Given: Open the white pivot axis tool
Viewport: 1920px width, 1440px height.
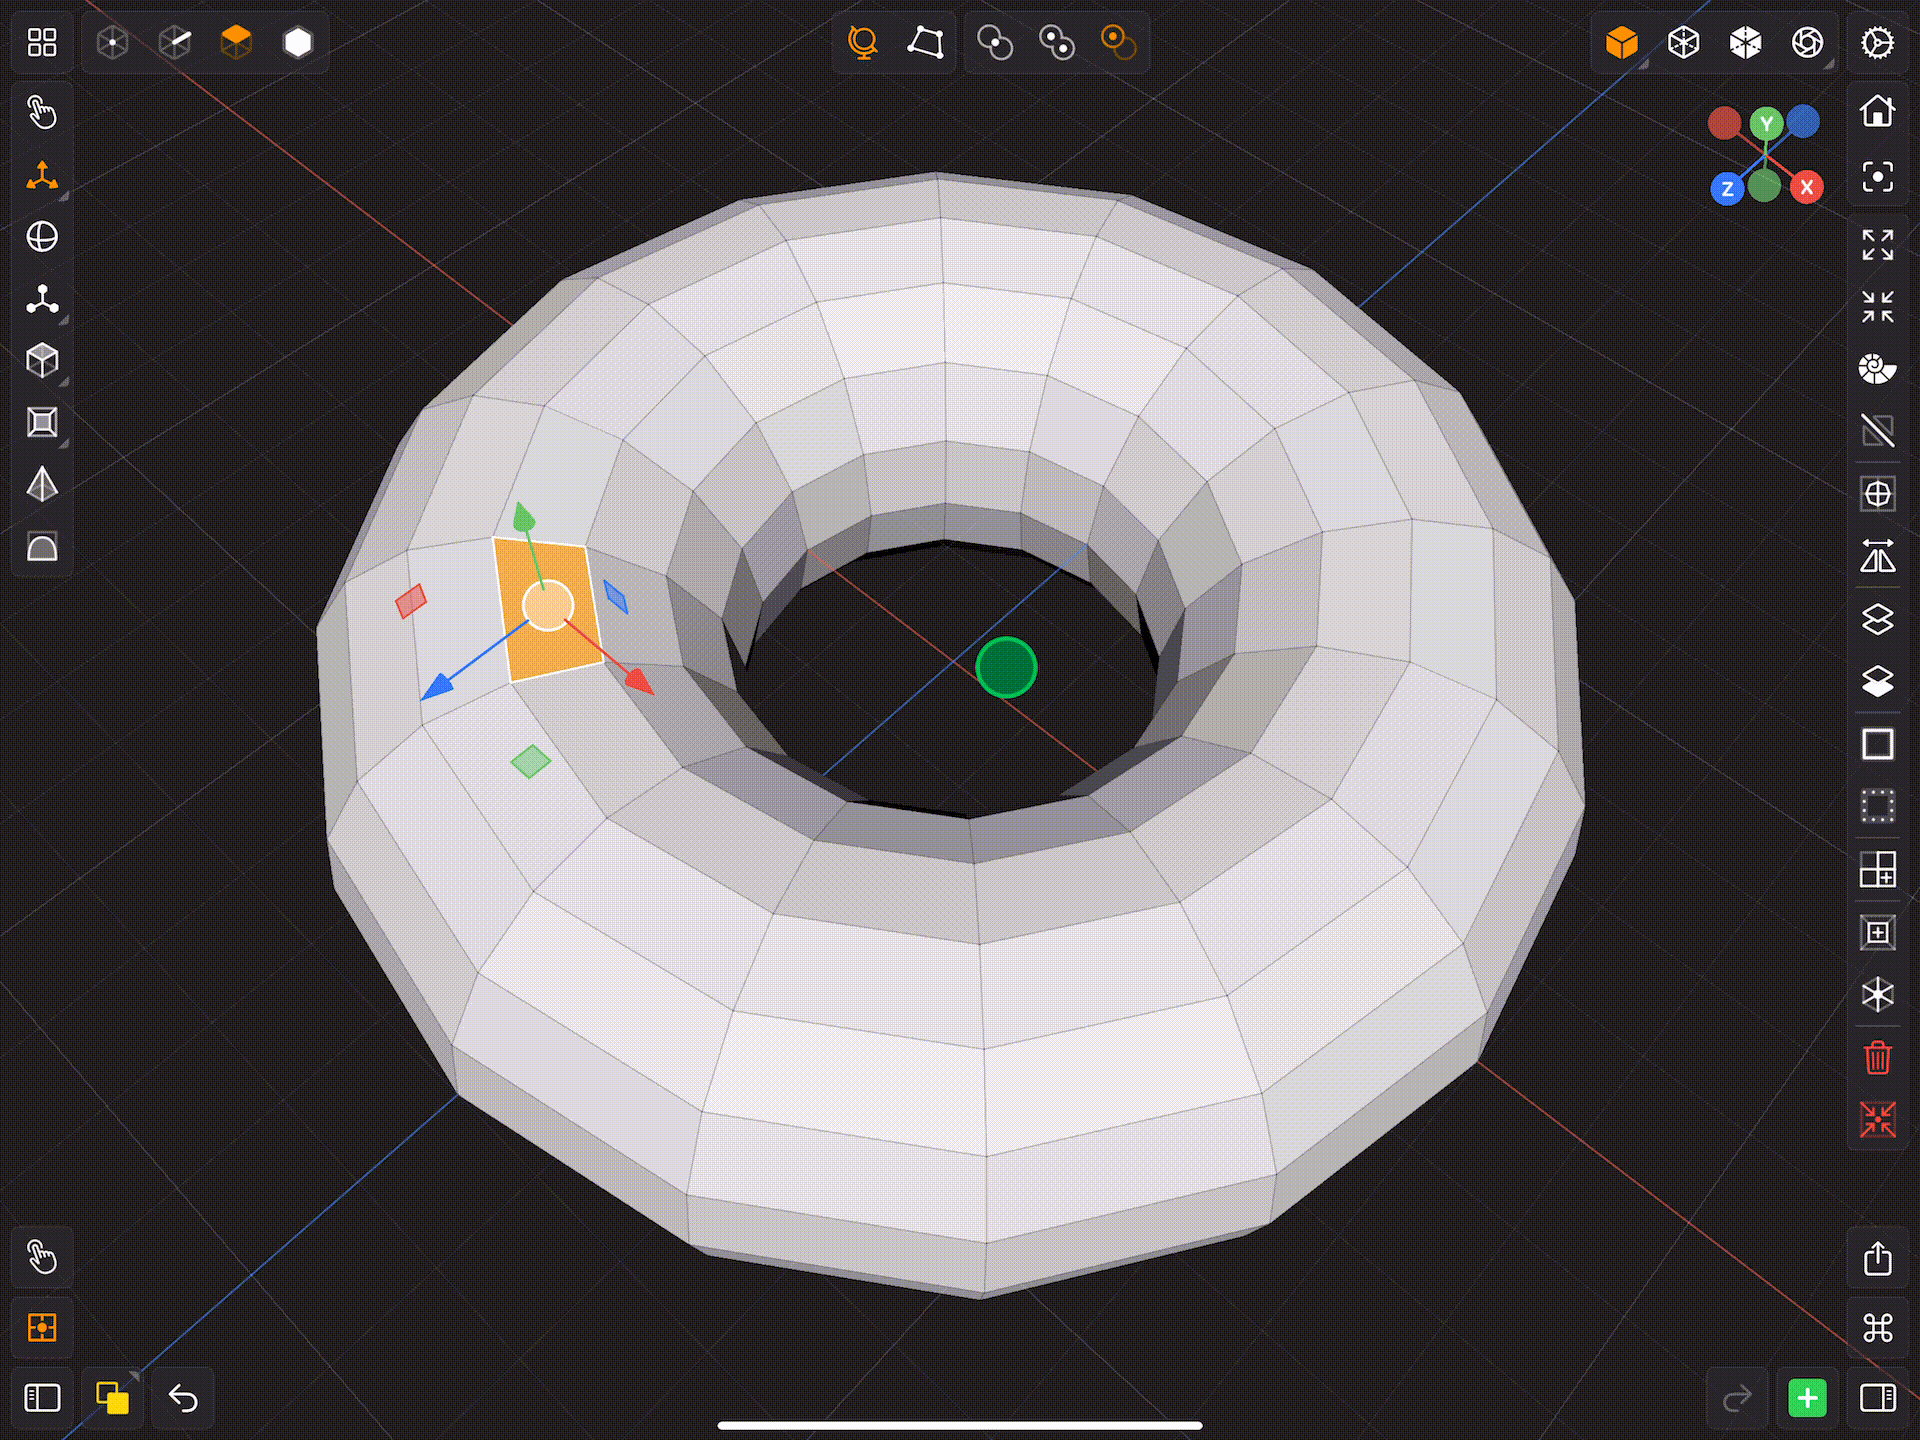Looking at the screenshot, I should (42, 299).
